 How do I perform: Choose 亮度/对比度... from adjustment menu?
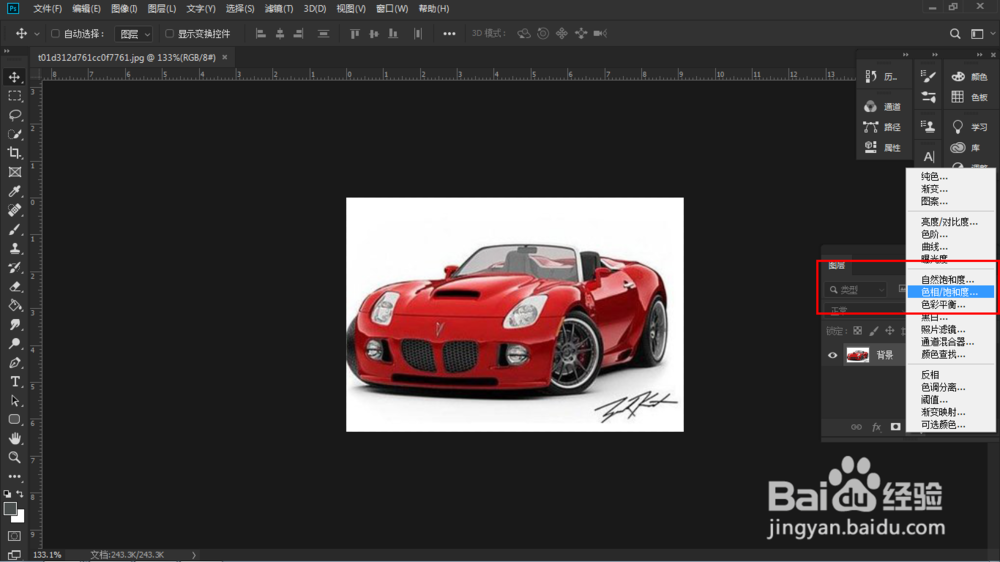(951, 222)
